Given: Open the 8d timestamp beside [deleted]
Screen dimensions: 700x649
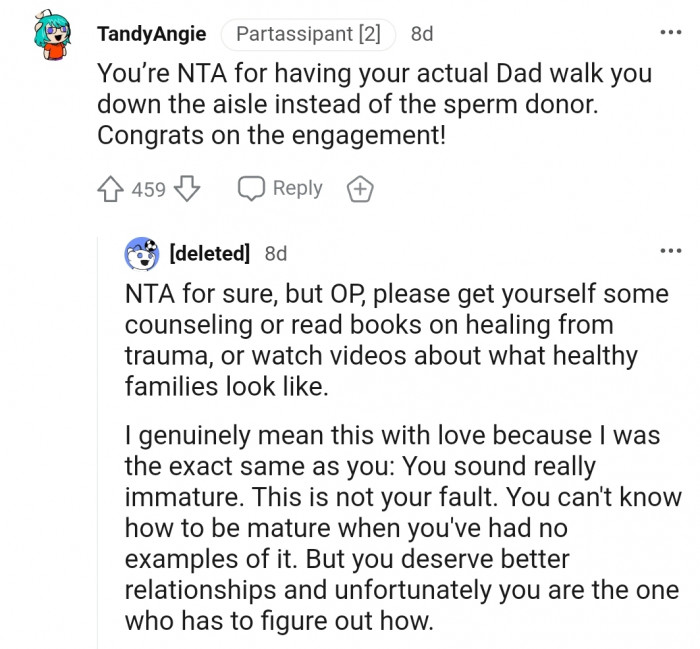Looking at the screenshot, I should coord(275,254).
